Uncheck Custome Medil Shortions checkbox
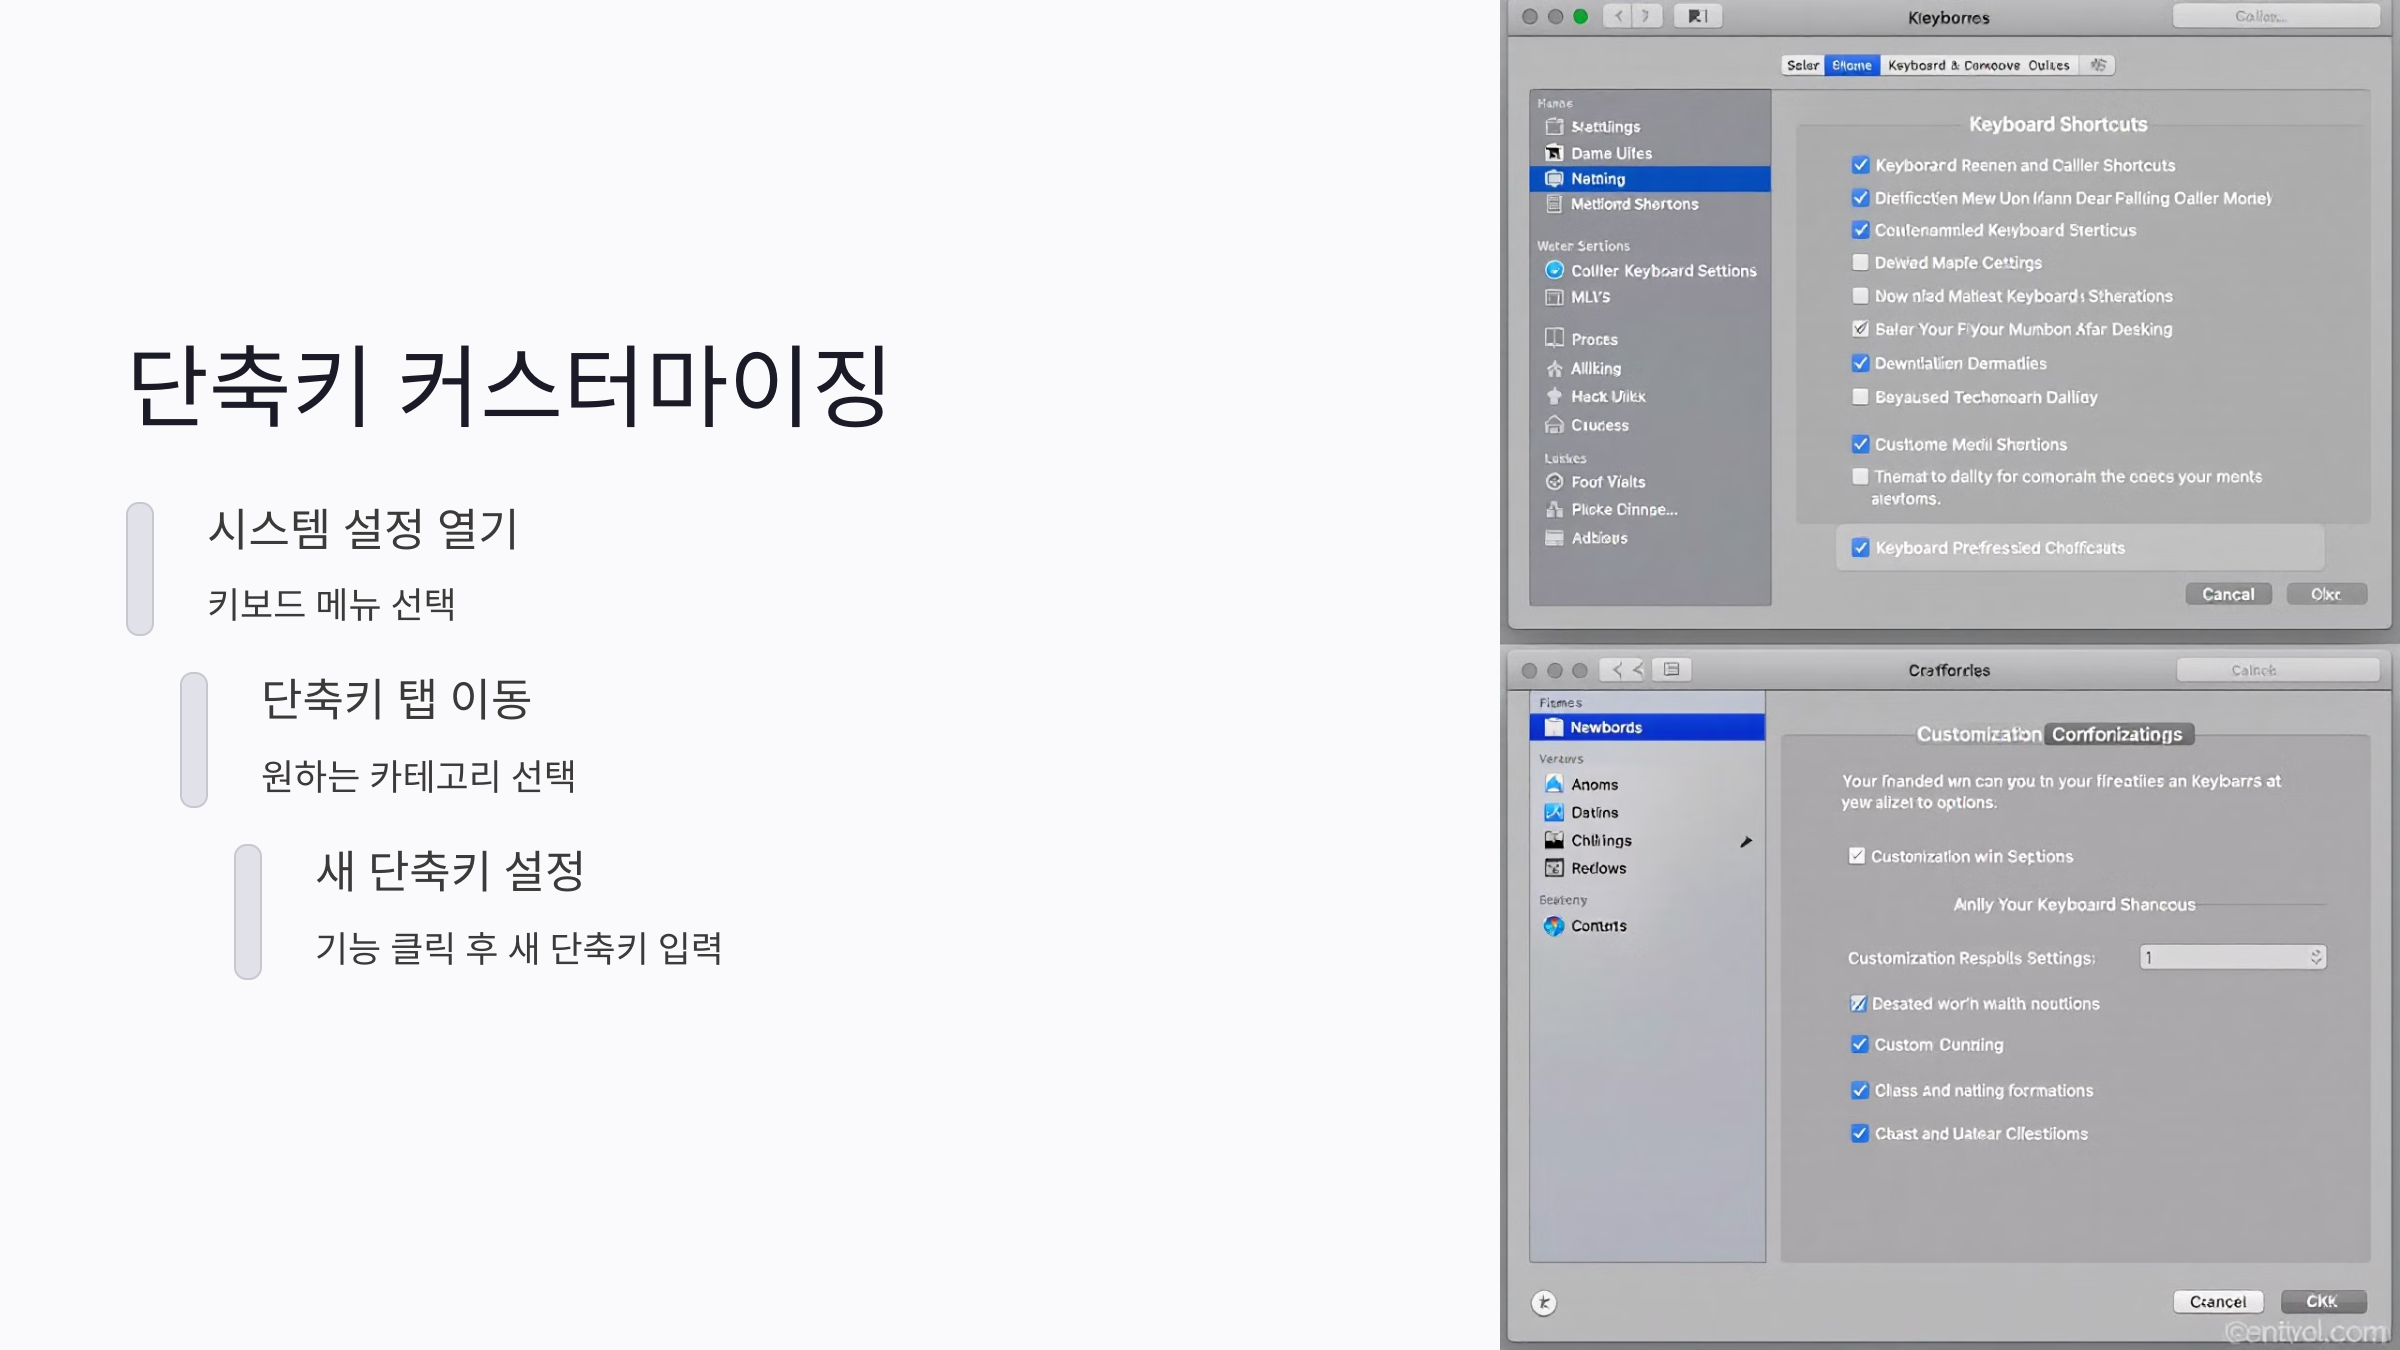Viewport: 2400px width, 1350px height. (1860, 444)
